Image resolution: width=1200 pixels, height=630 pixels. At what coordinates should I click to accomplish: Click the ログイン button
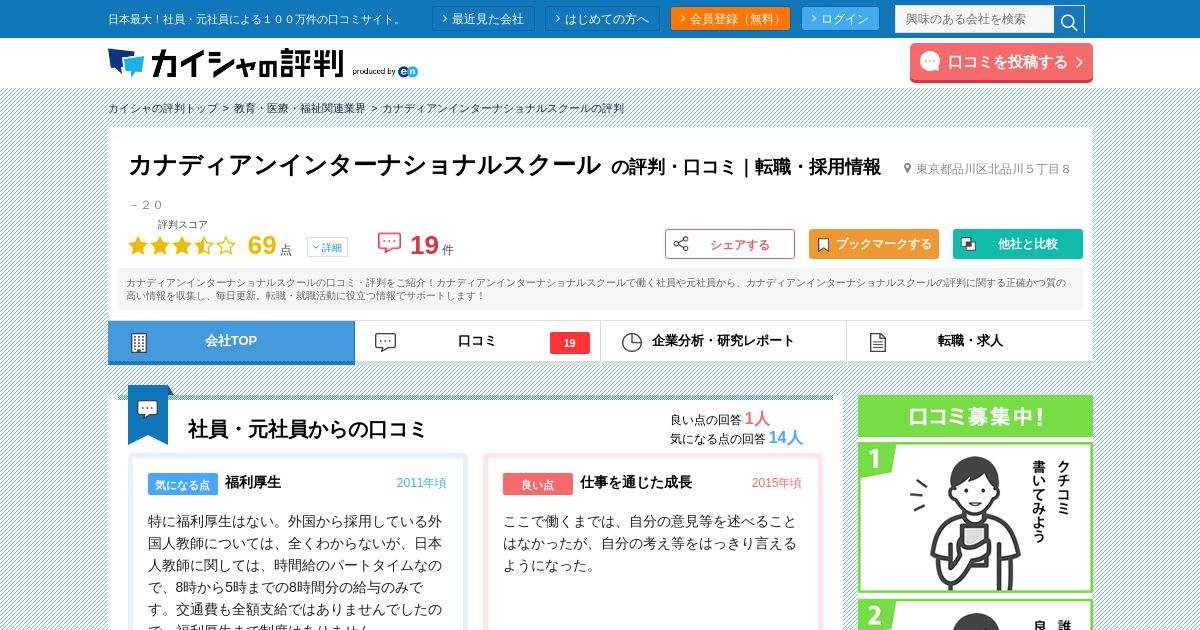[x=840, y=19]
